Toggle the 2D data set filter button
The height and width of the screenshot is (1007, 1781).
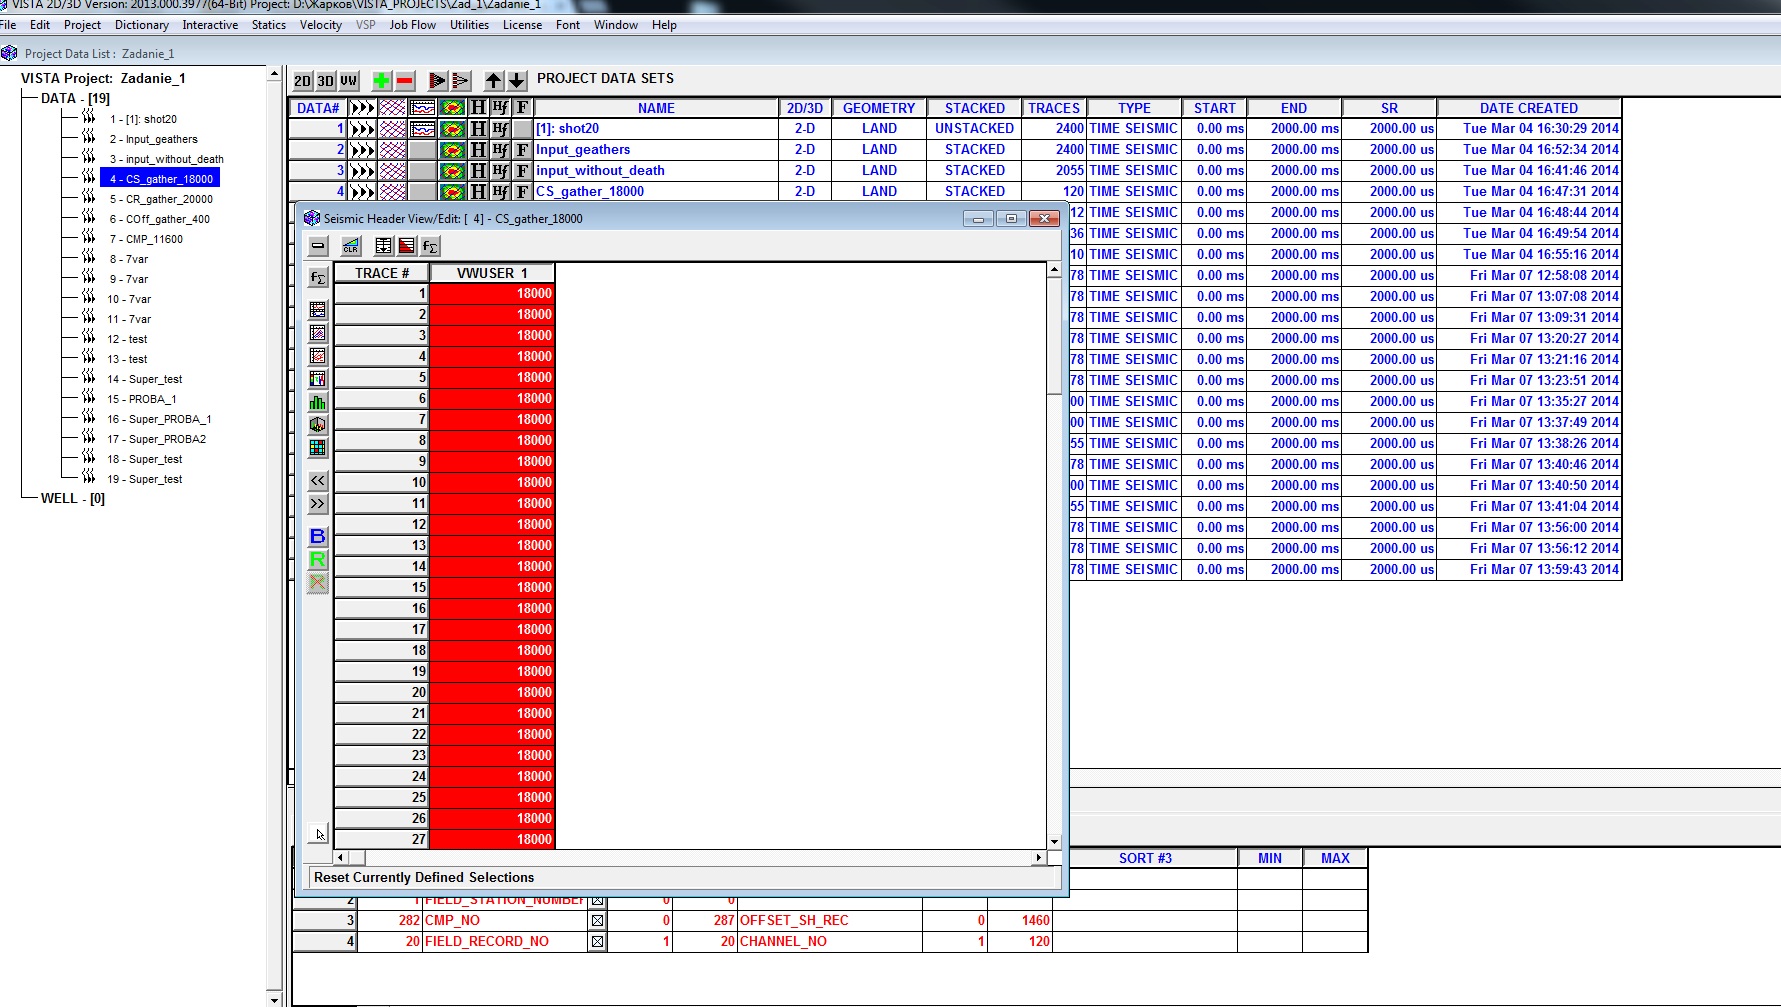click(303, 81)
